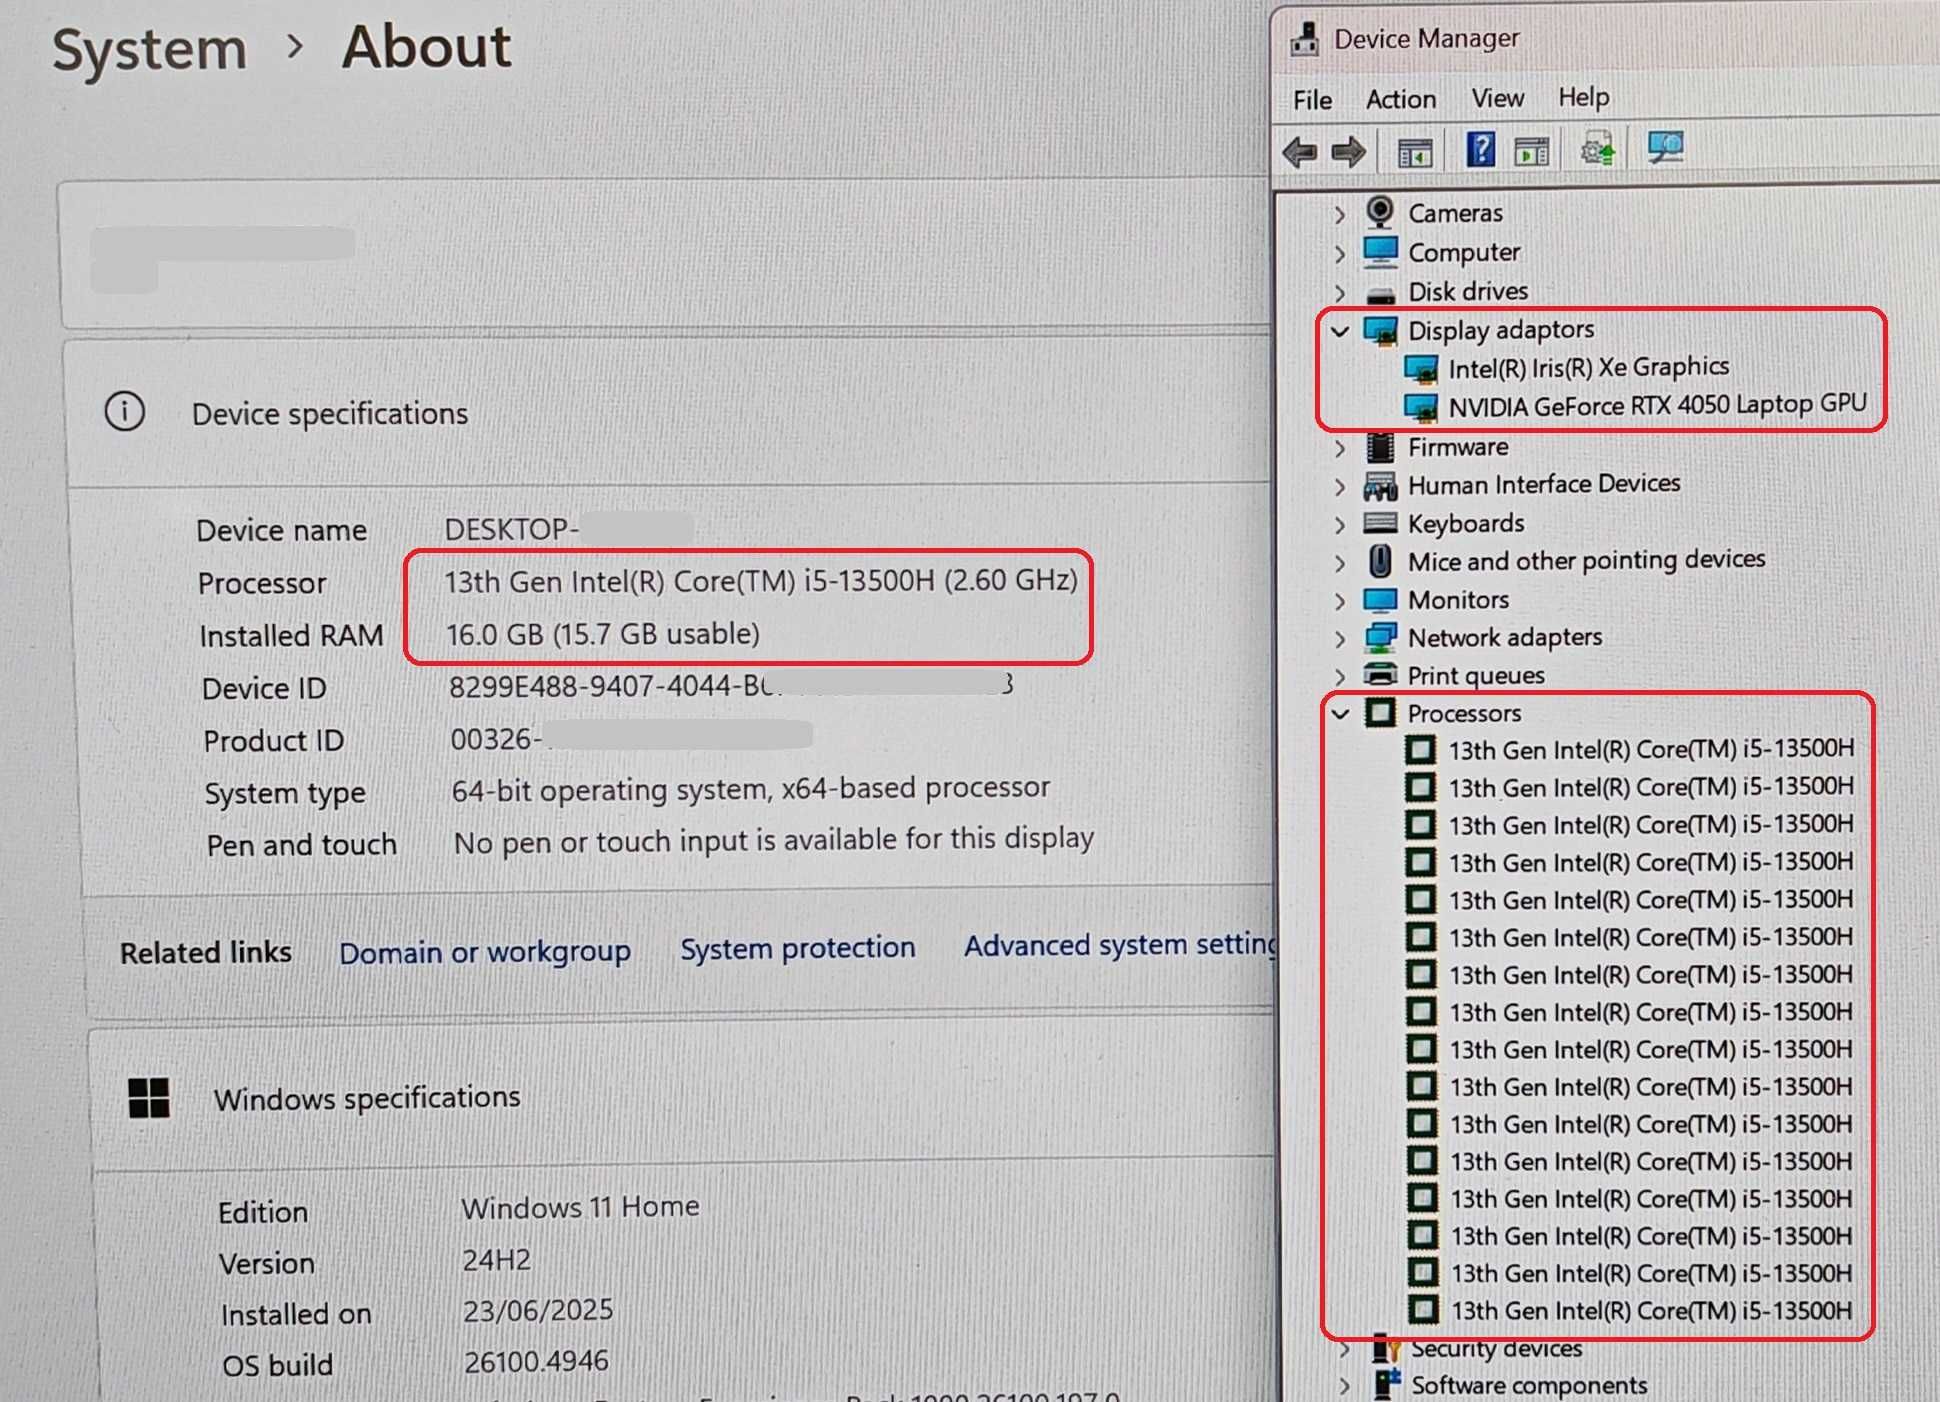The height and width of the screenshot is (1402, 1940).
Task: Select the Software components label
Action: 1529,1385
